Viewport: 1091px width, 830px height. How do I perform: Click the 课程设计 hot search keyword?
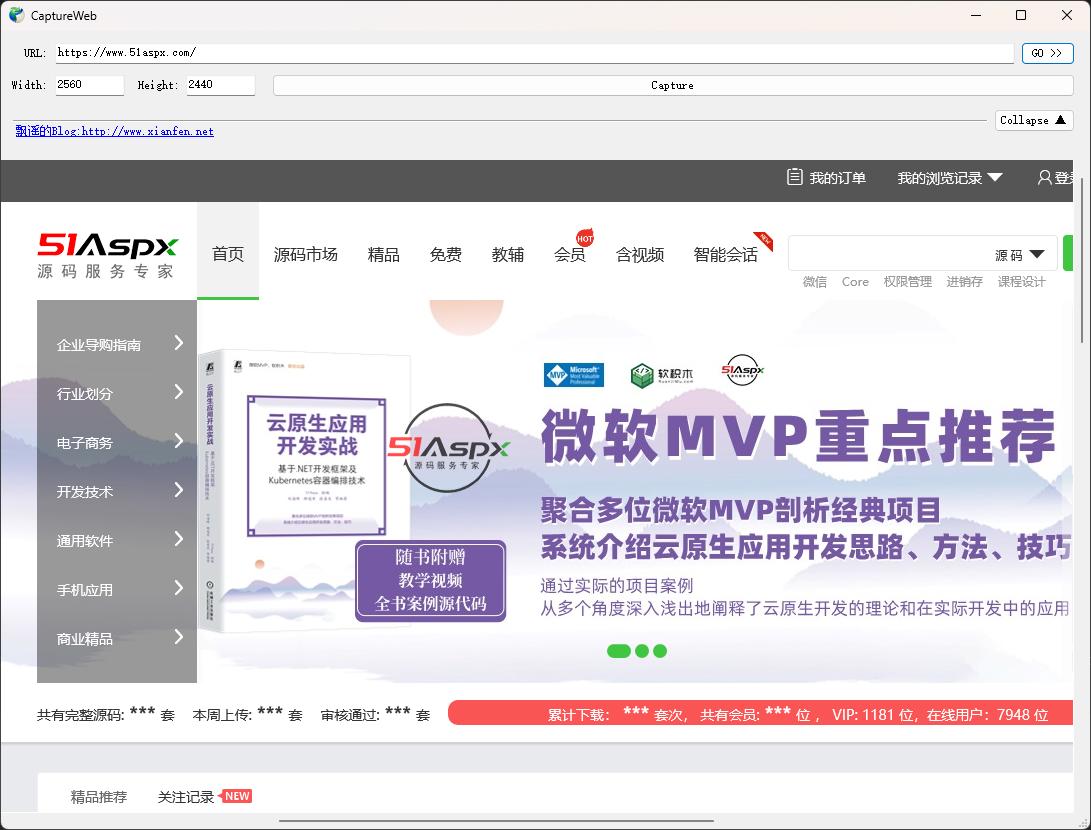click(1021, 281)
